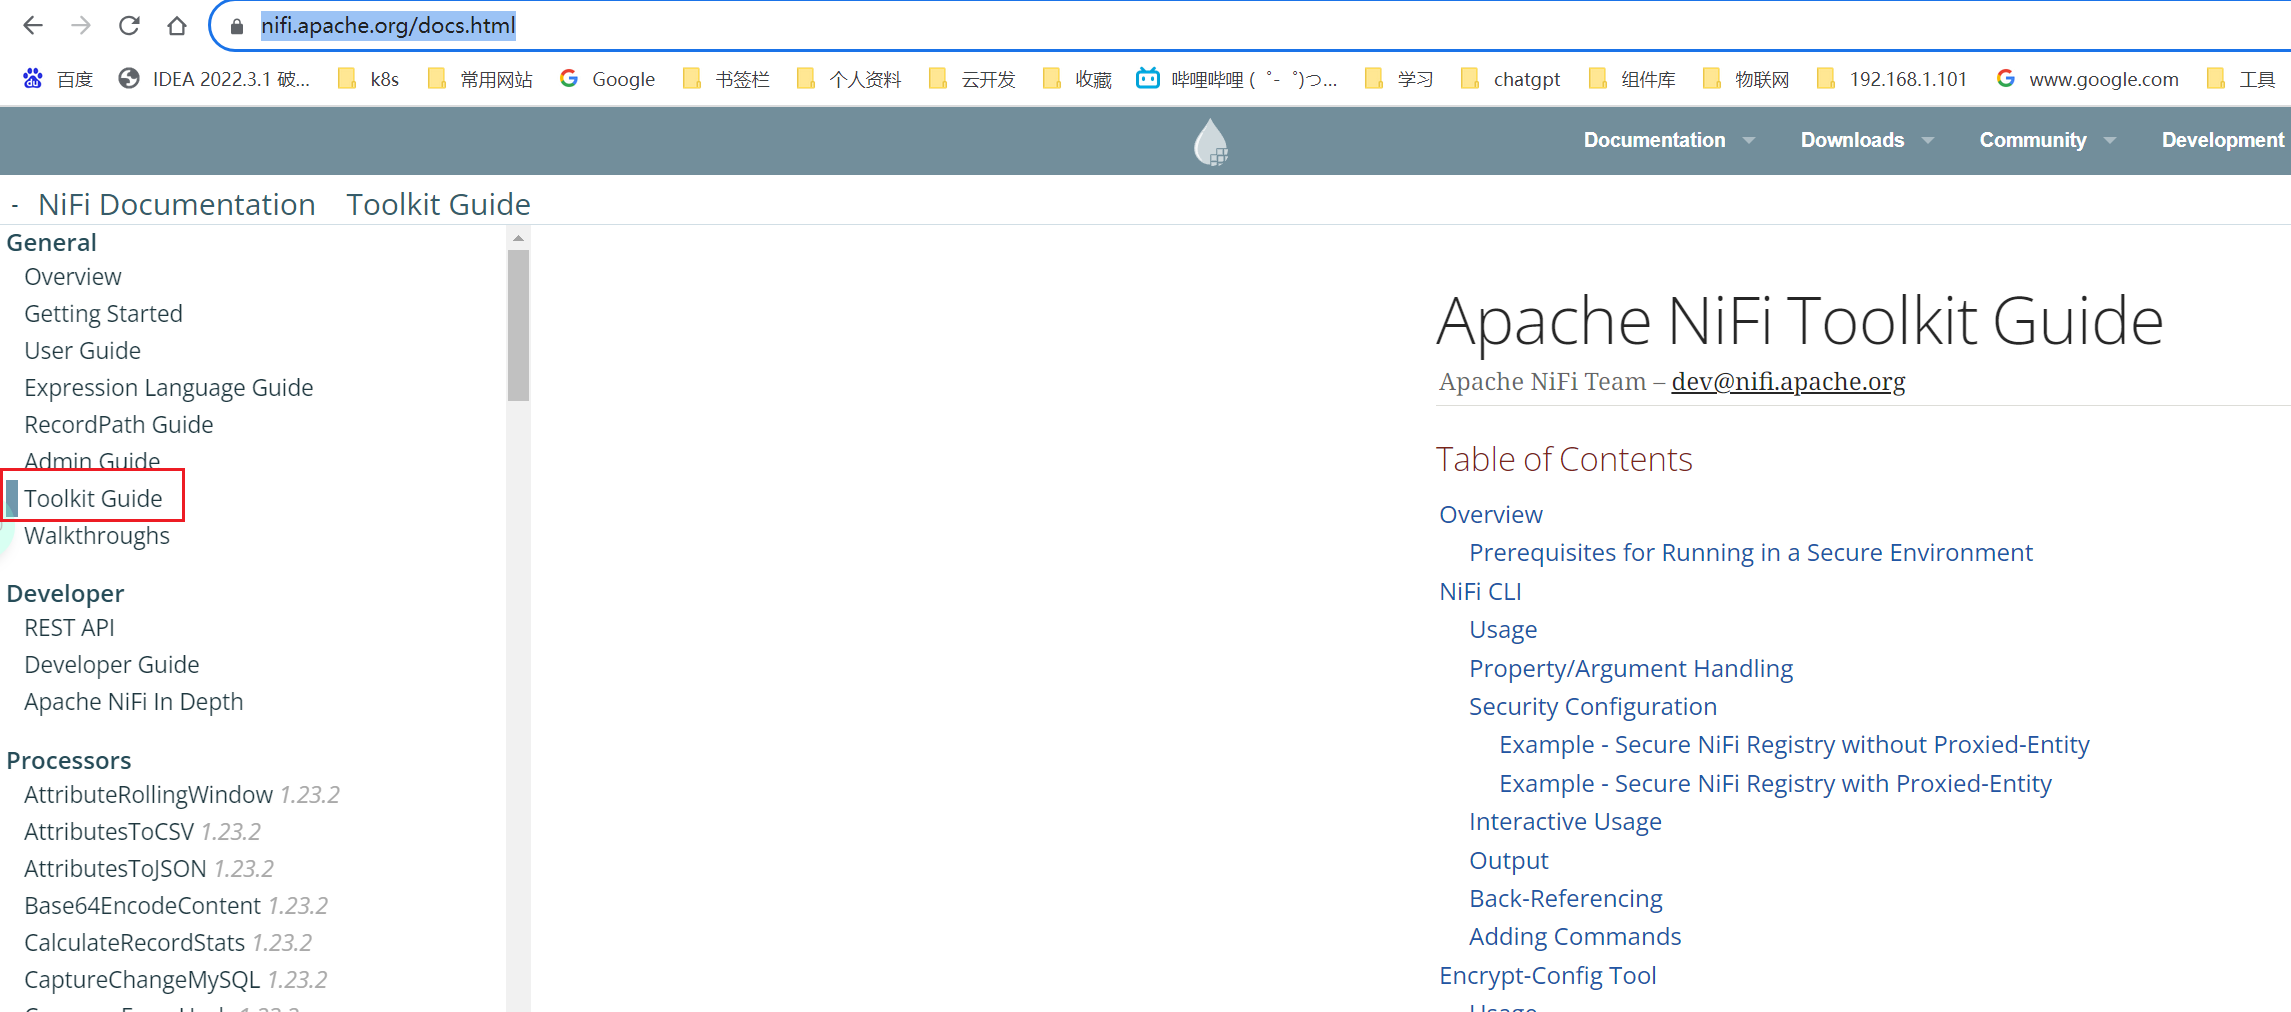
Task: Jump to Property/Argument Handling section
Action: [1630, 669]
